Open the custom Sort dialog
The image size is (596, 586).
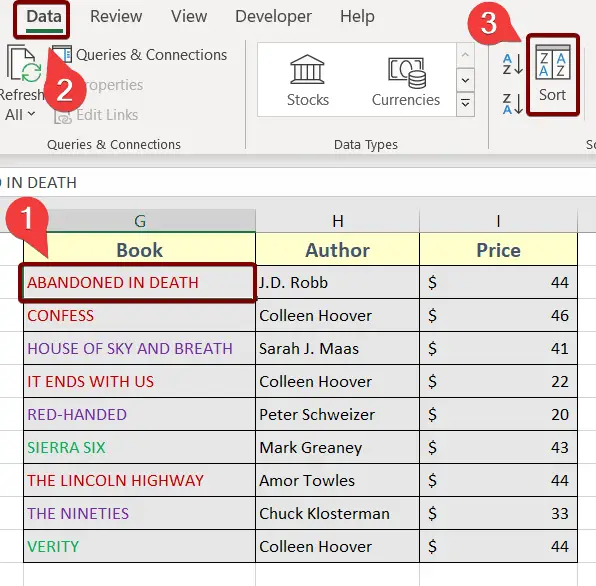553,75
